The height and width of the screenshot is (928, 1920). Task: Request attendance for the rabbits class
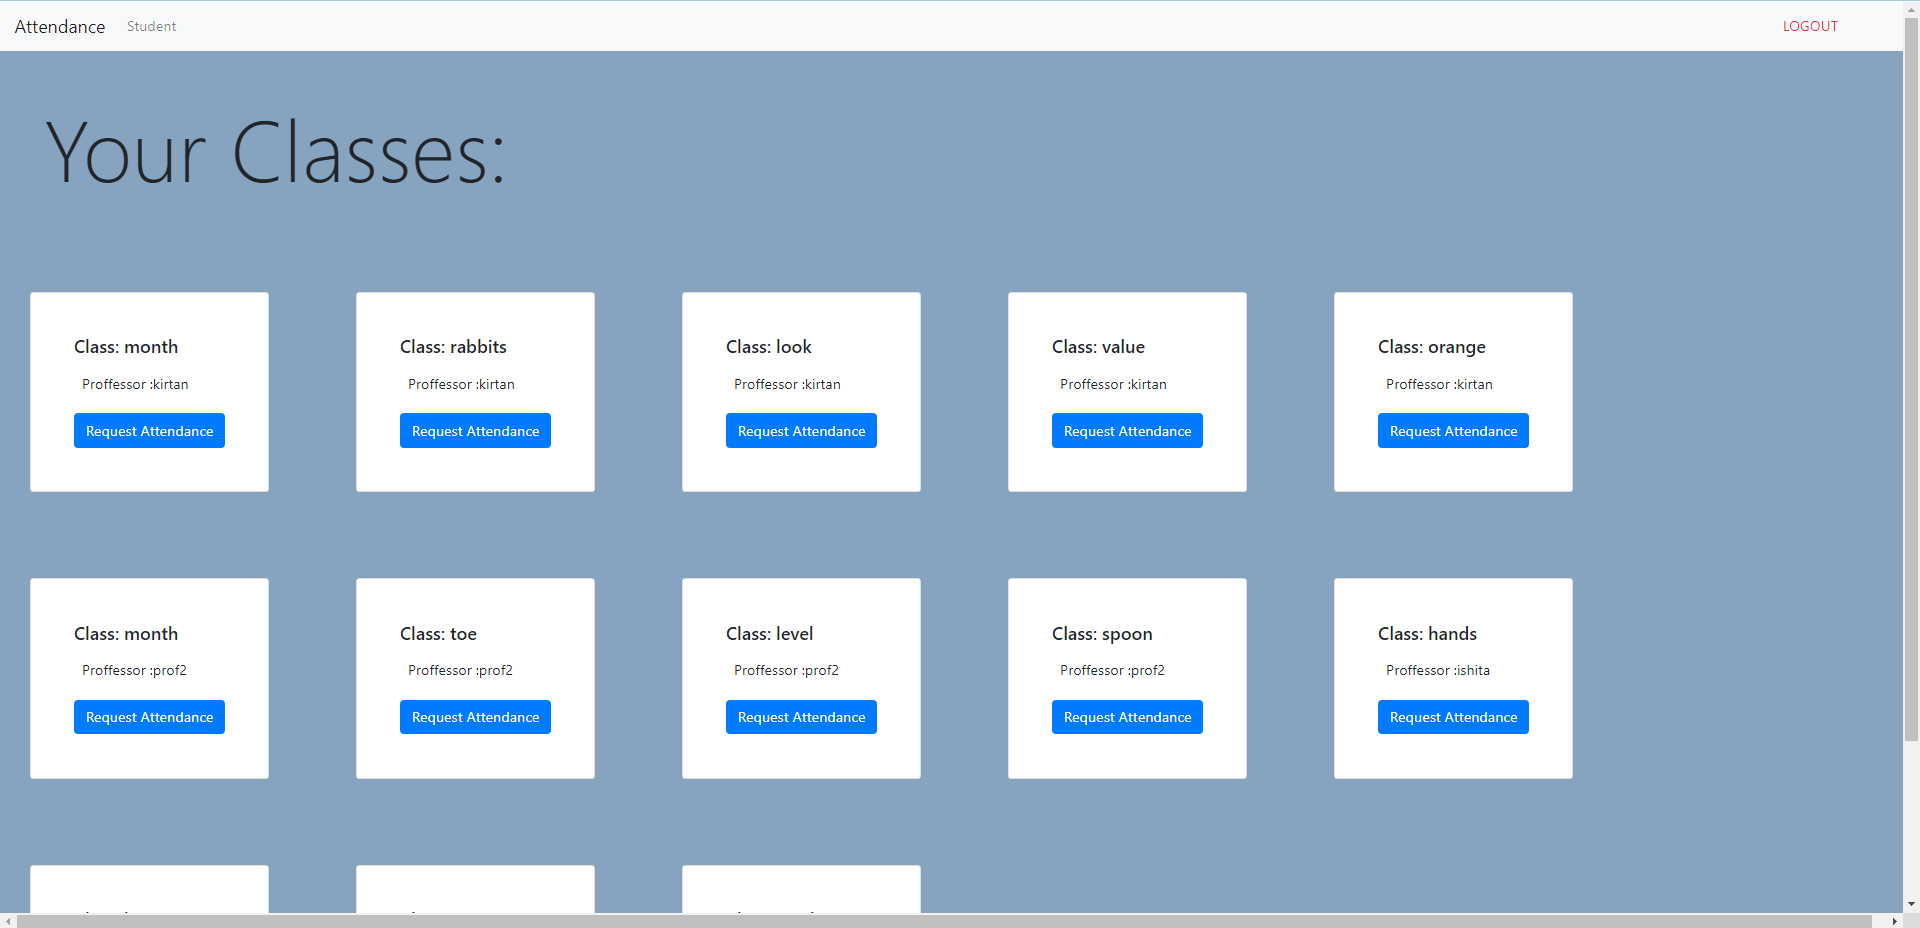tap(475, 430)
